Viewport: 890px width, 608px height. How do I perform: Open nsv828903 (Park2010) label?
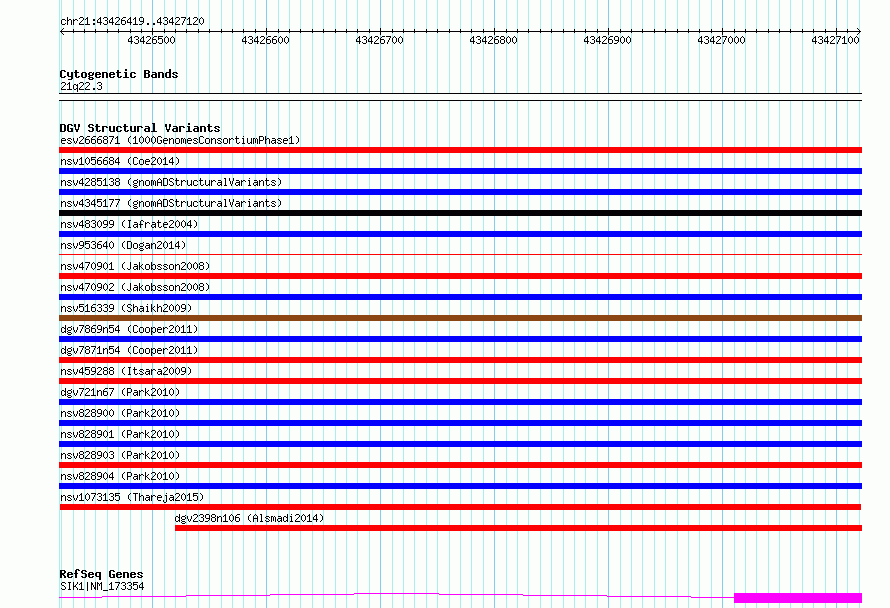[x=120, y=455]
